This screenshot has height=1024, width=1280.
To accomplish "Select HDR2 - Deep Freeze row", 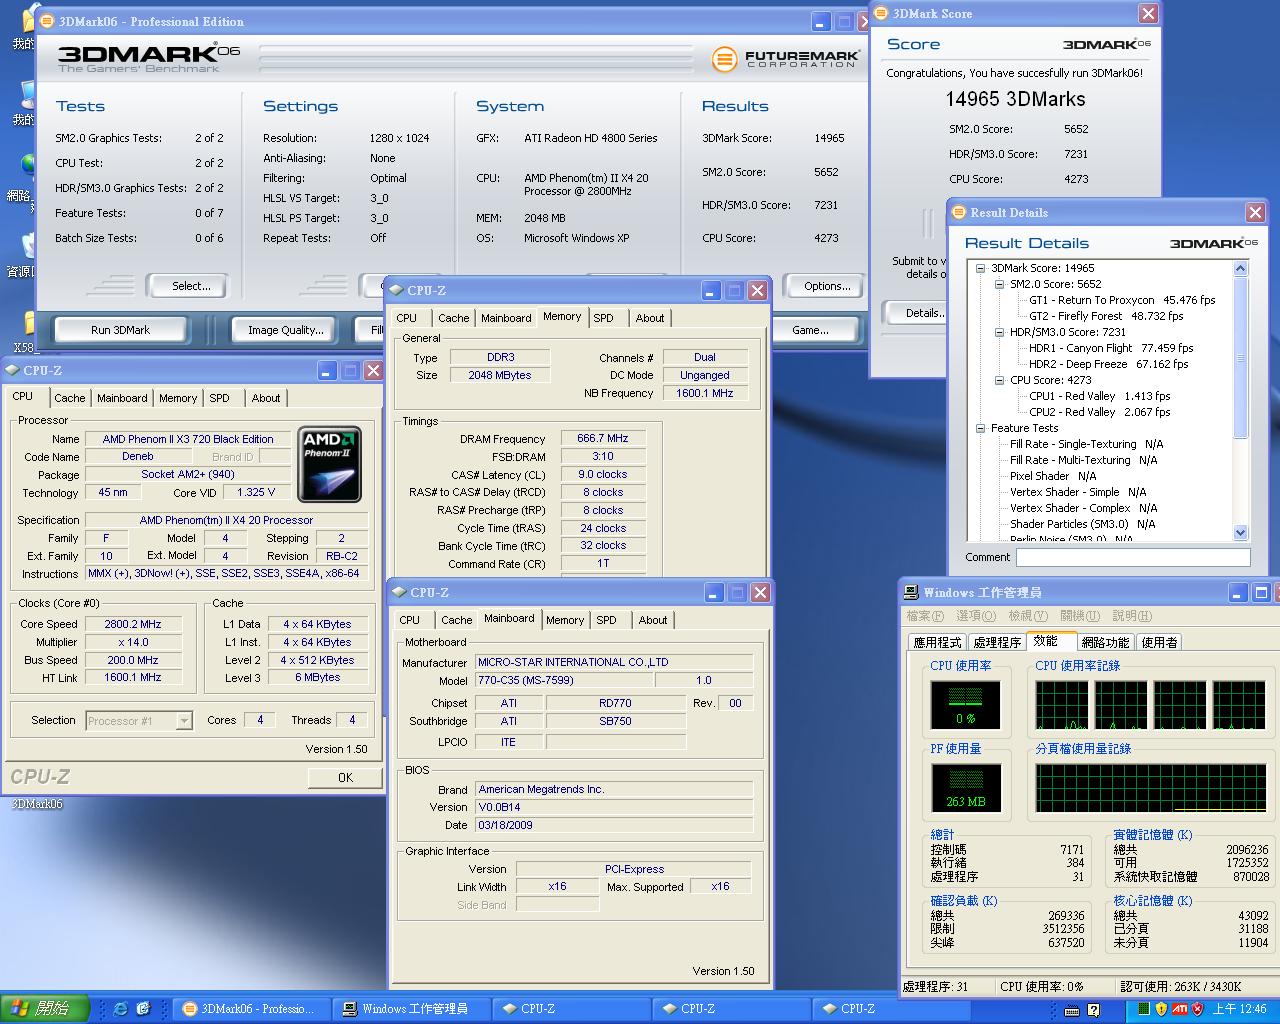I will (1108, 364).
